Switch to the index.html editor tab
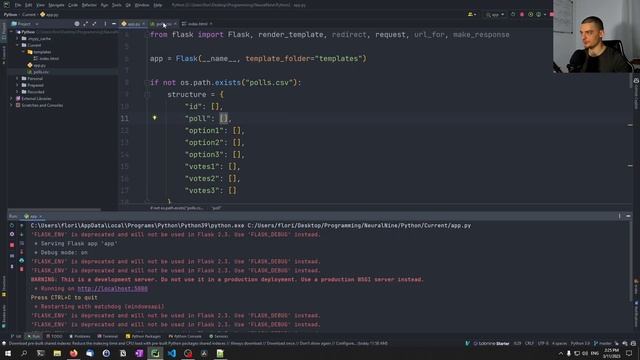Screen dimensions: 640x360 [x=198, y=24]
